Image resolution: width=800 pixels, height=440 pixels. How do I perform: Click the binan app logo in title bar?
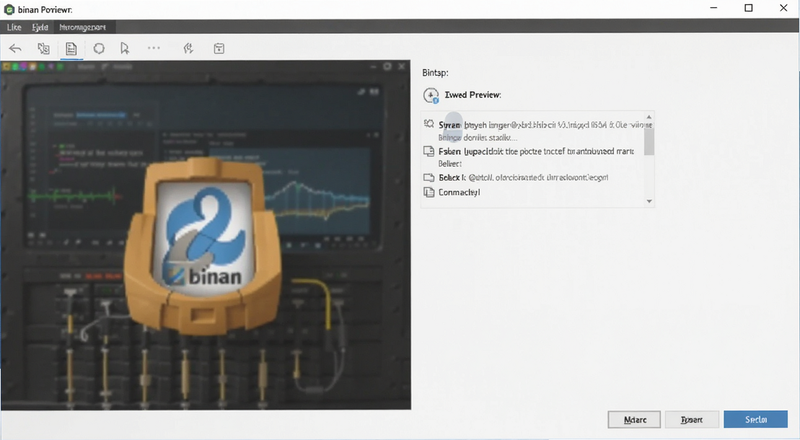(x=9, y=9)
